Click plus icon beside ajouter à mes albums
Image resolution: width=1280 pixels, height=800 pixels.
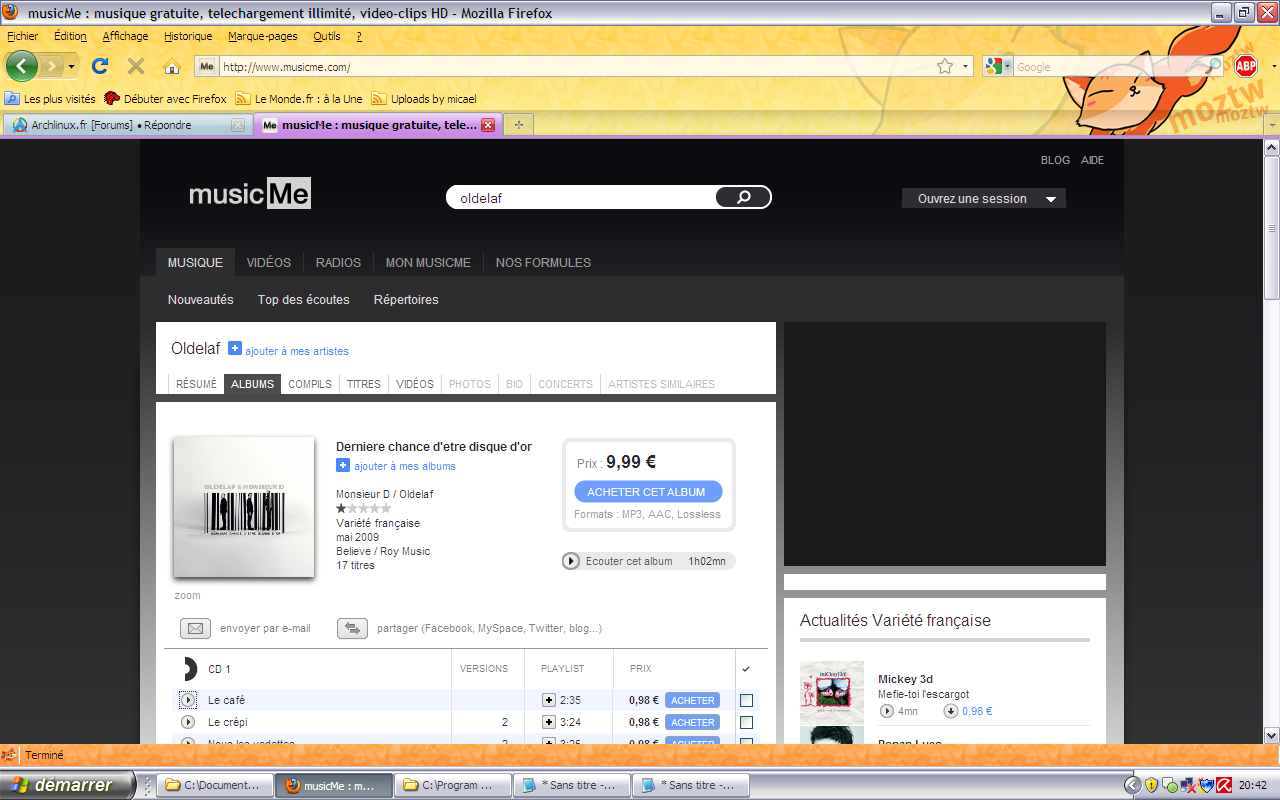[x=343, y=466]
